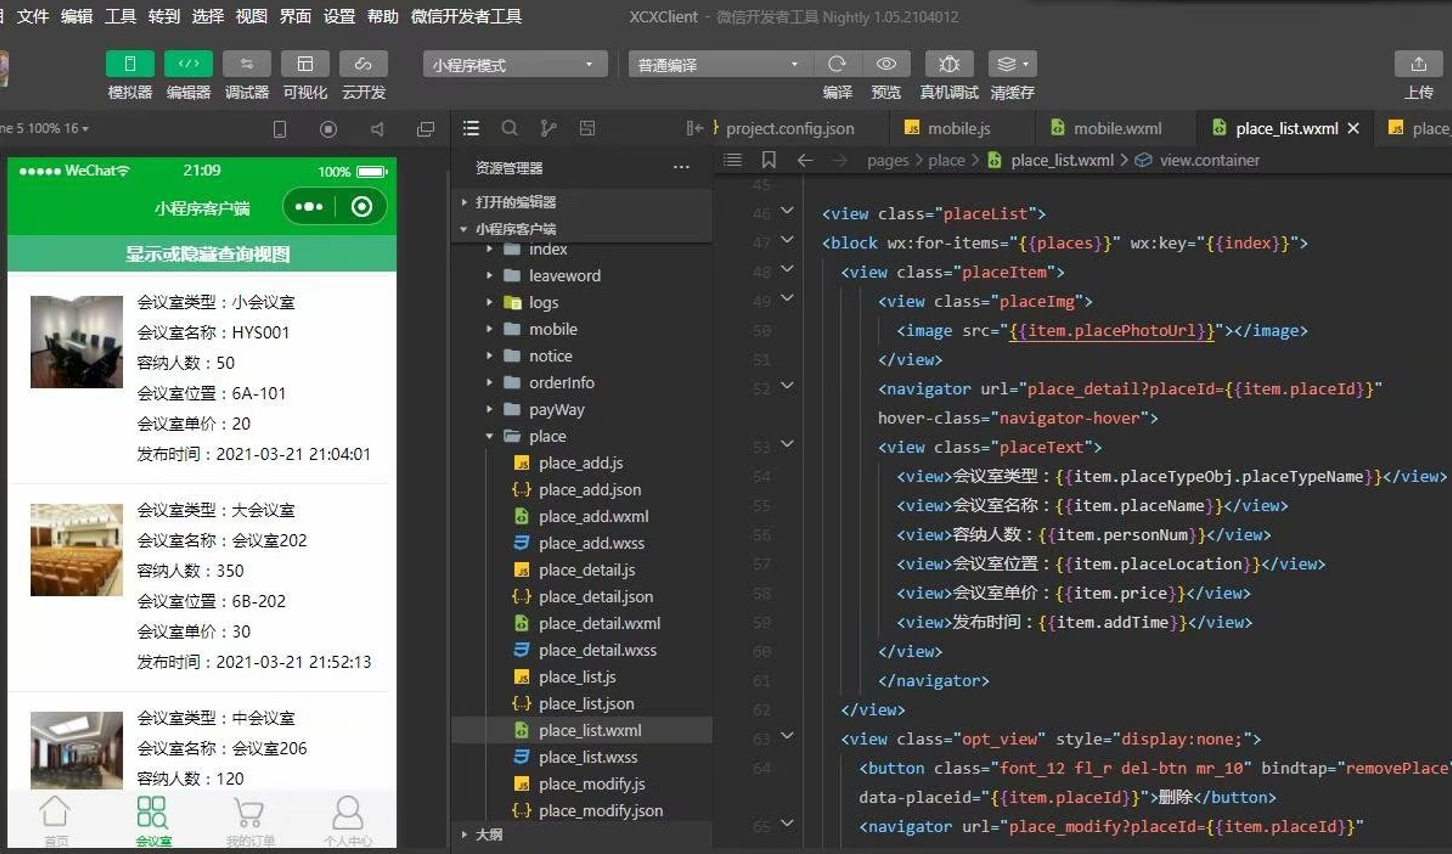Fold code at line 63
This screenshot has width=1452, height=854.
coord(787,736)
